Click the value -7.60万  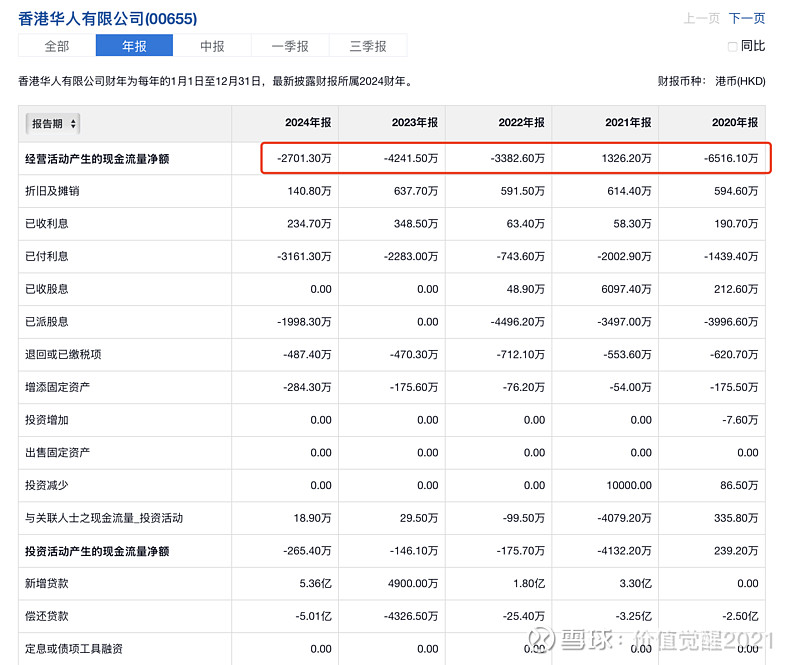click(740, 420)
